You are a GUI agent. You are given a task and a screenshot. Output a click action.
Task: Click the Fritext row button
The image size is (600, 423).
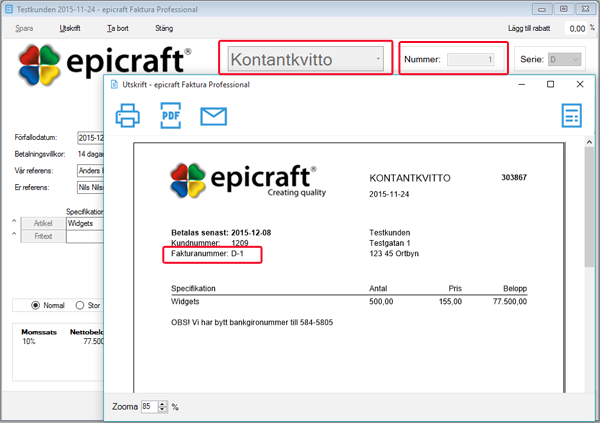[x=42, y=236]
